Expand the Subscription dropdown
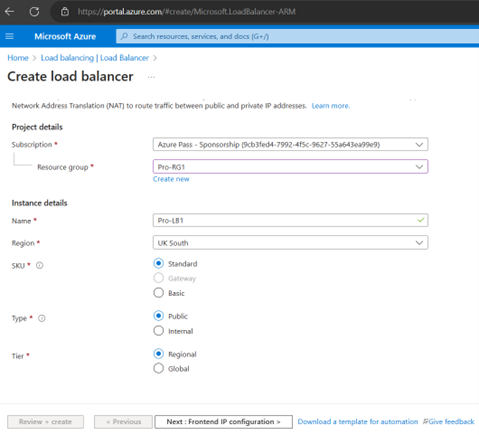The image size is (479, 435). (x=290, y=144)
